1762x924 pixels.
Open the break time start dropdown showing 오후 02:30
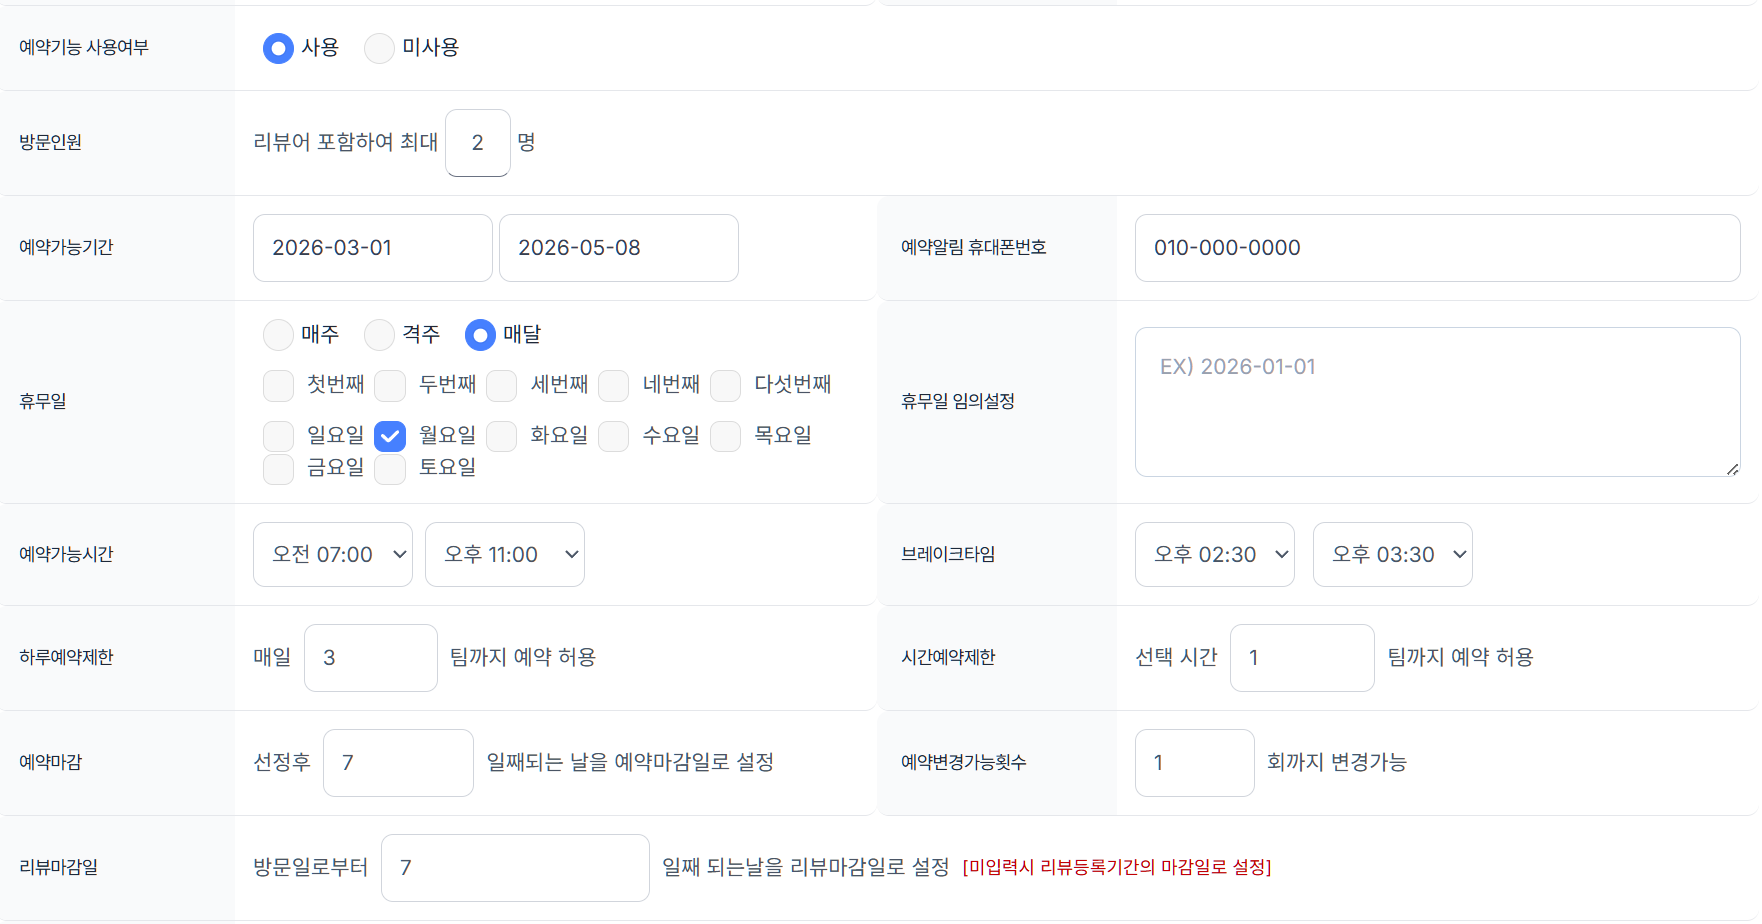pyautogui.click(x=1214, y=554)
